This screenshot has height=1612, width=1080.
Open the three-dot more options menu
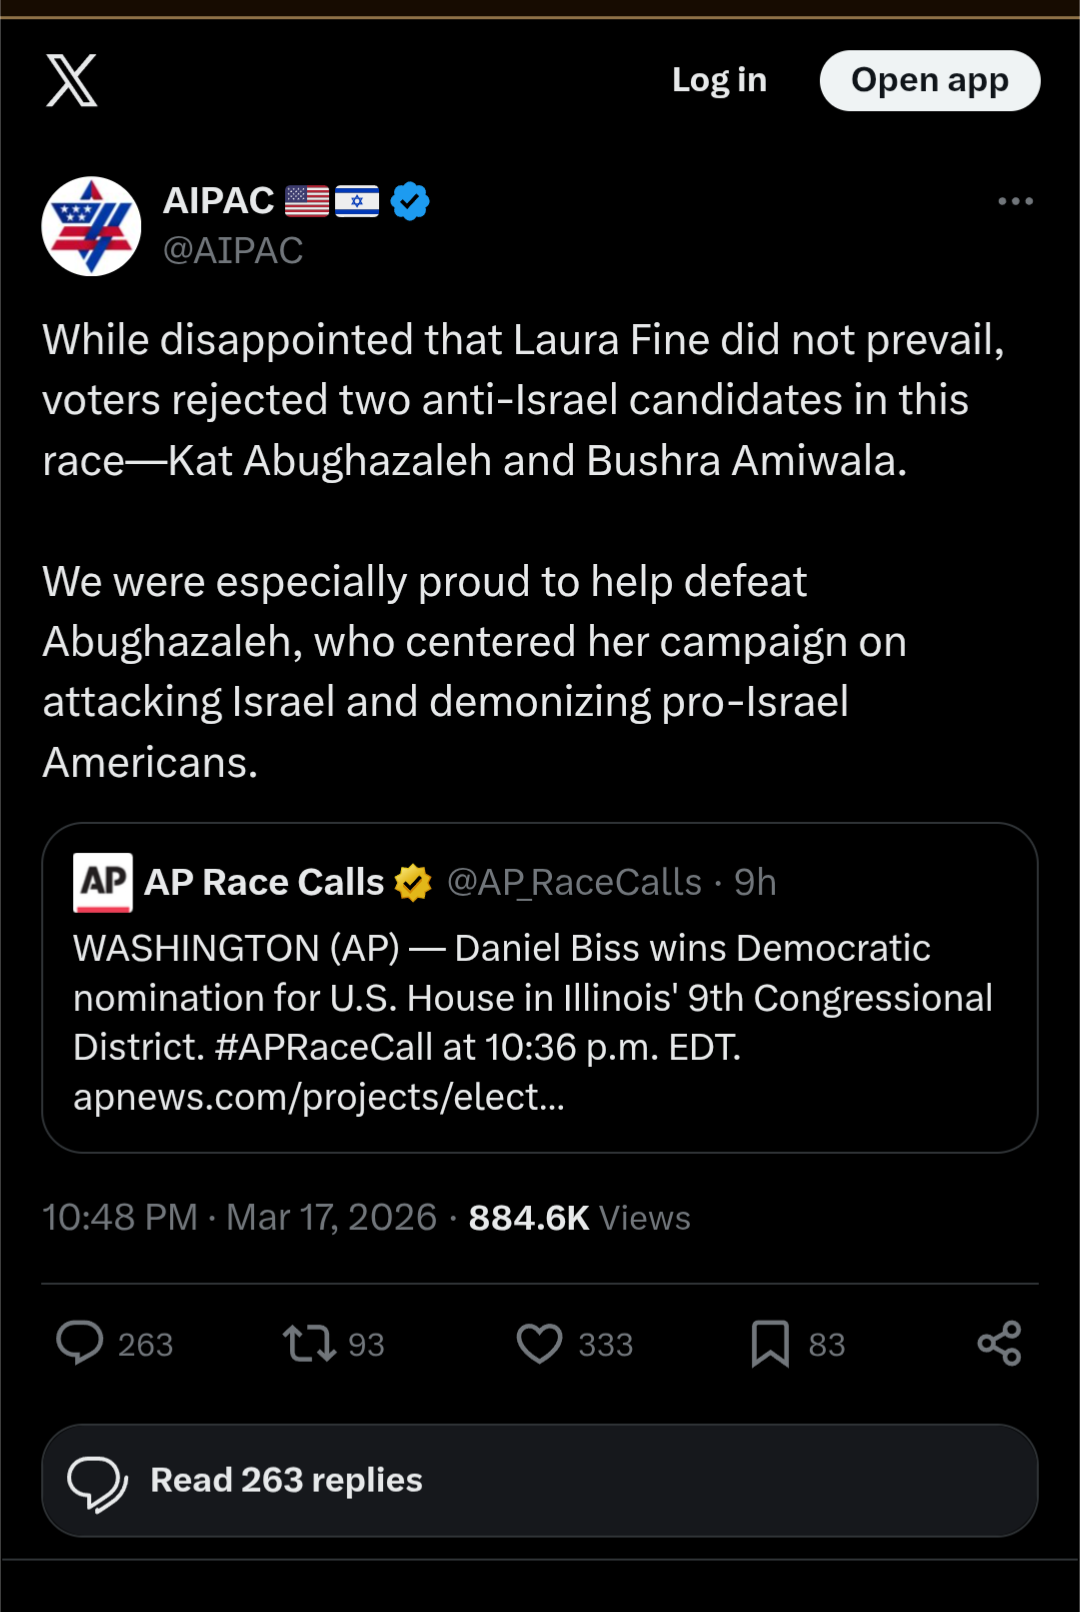1015,202
